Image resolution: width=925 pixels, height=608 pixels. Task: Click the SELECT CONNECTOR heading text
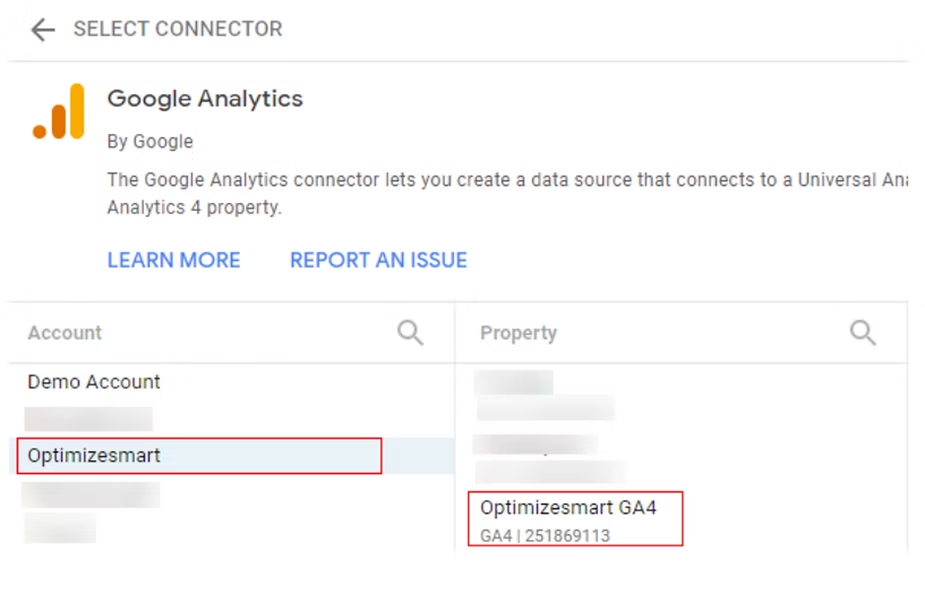[x=178, y=30]
